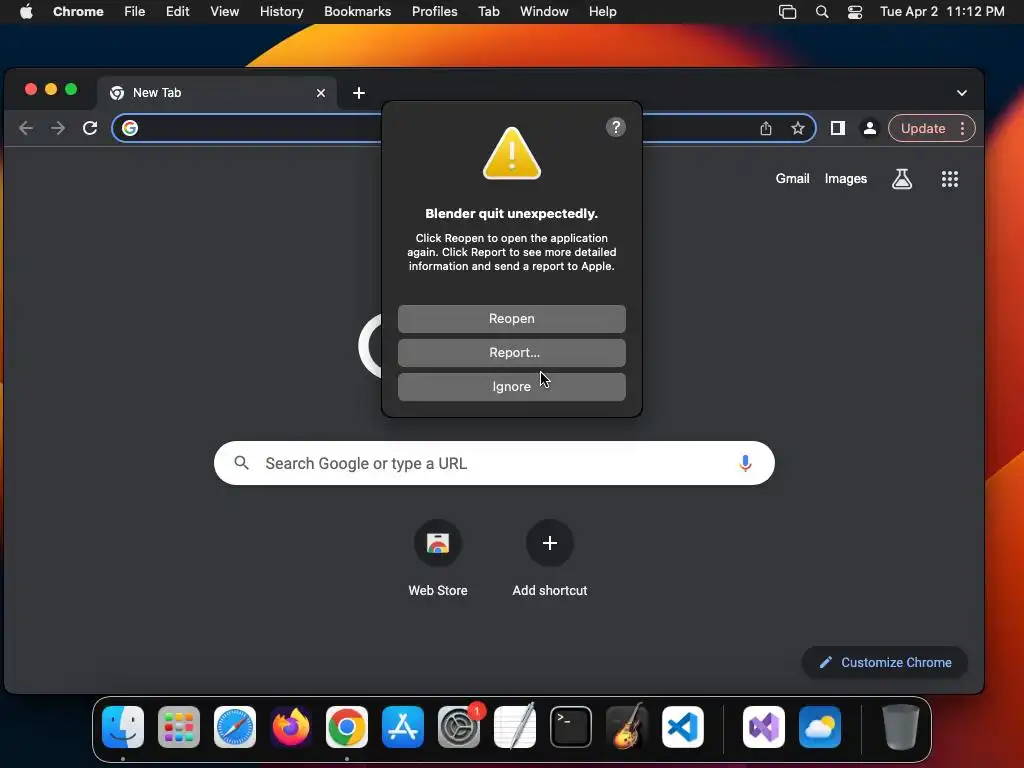Launch Safari from the Dock
The width and height of the screenshot is (1024, 768).
234,727
